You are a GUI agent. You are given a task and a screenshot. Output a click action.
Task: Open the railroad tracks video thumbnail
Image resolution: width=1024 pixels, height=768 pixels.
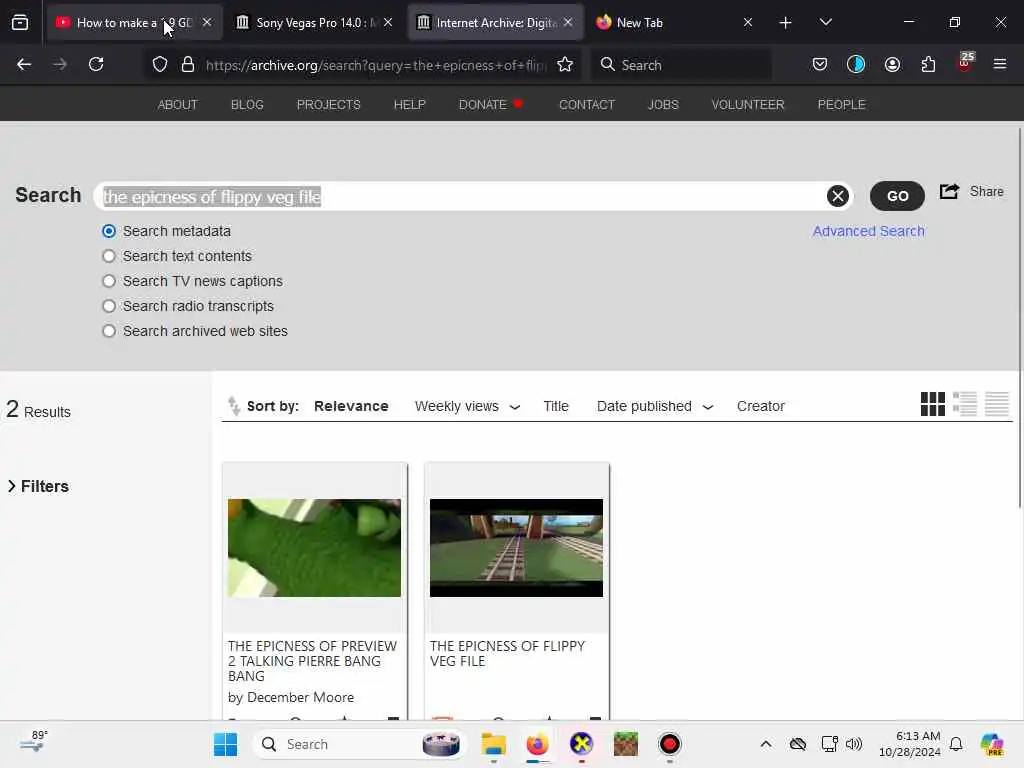516,548
